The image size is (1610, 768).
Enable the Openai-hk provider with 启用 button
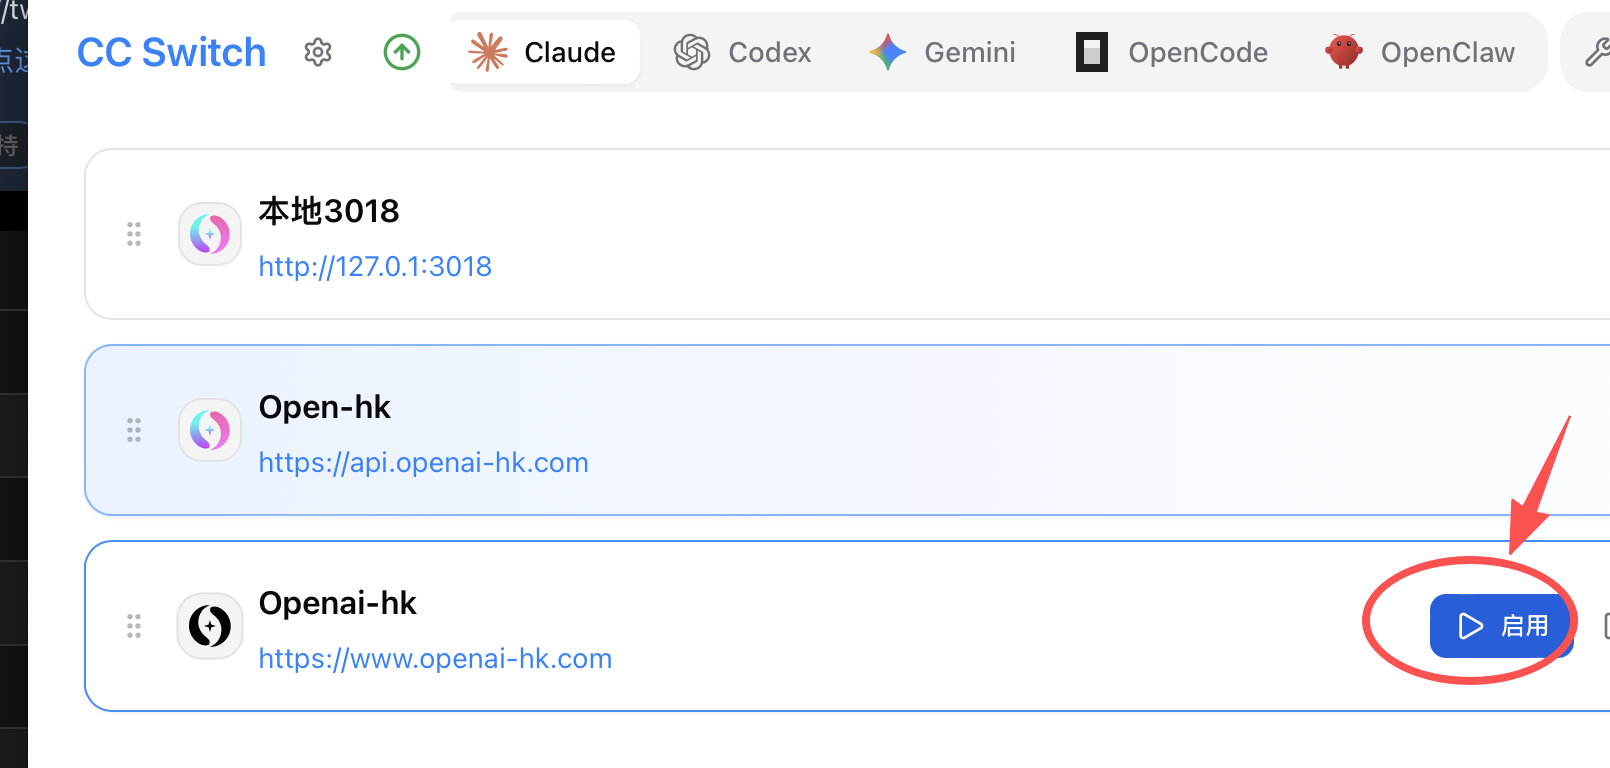point(1501,626)
